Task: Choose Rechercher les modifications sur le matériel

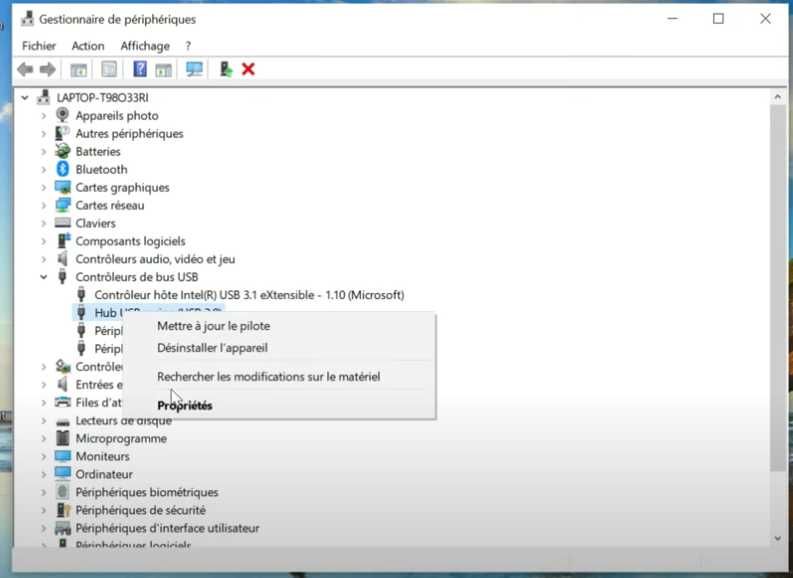Action: 269,376
